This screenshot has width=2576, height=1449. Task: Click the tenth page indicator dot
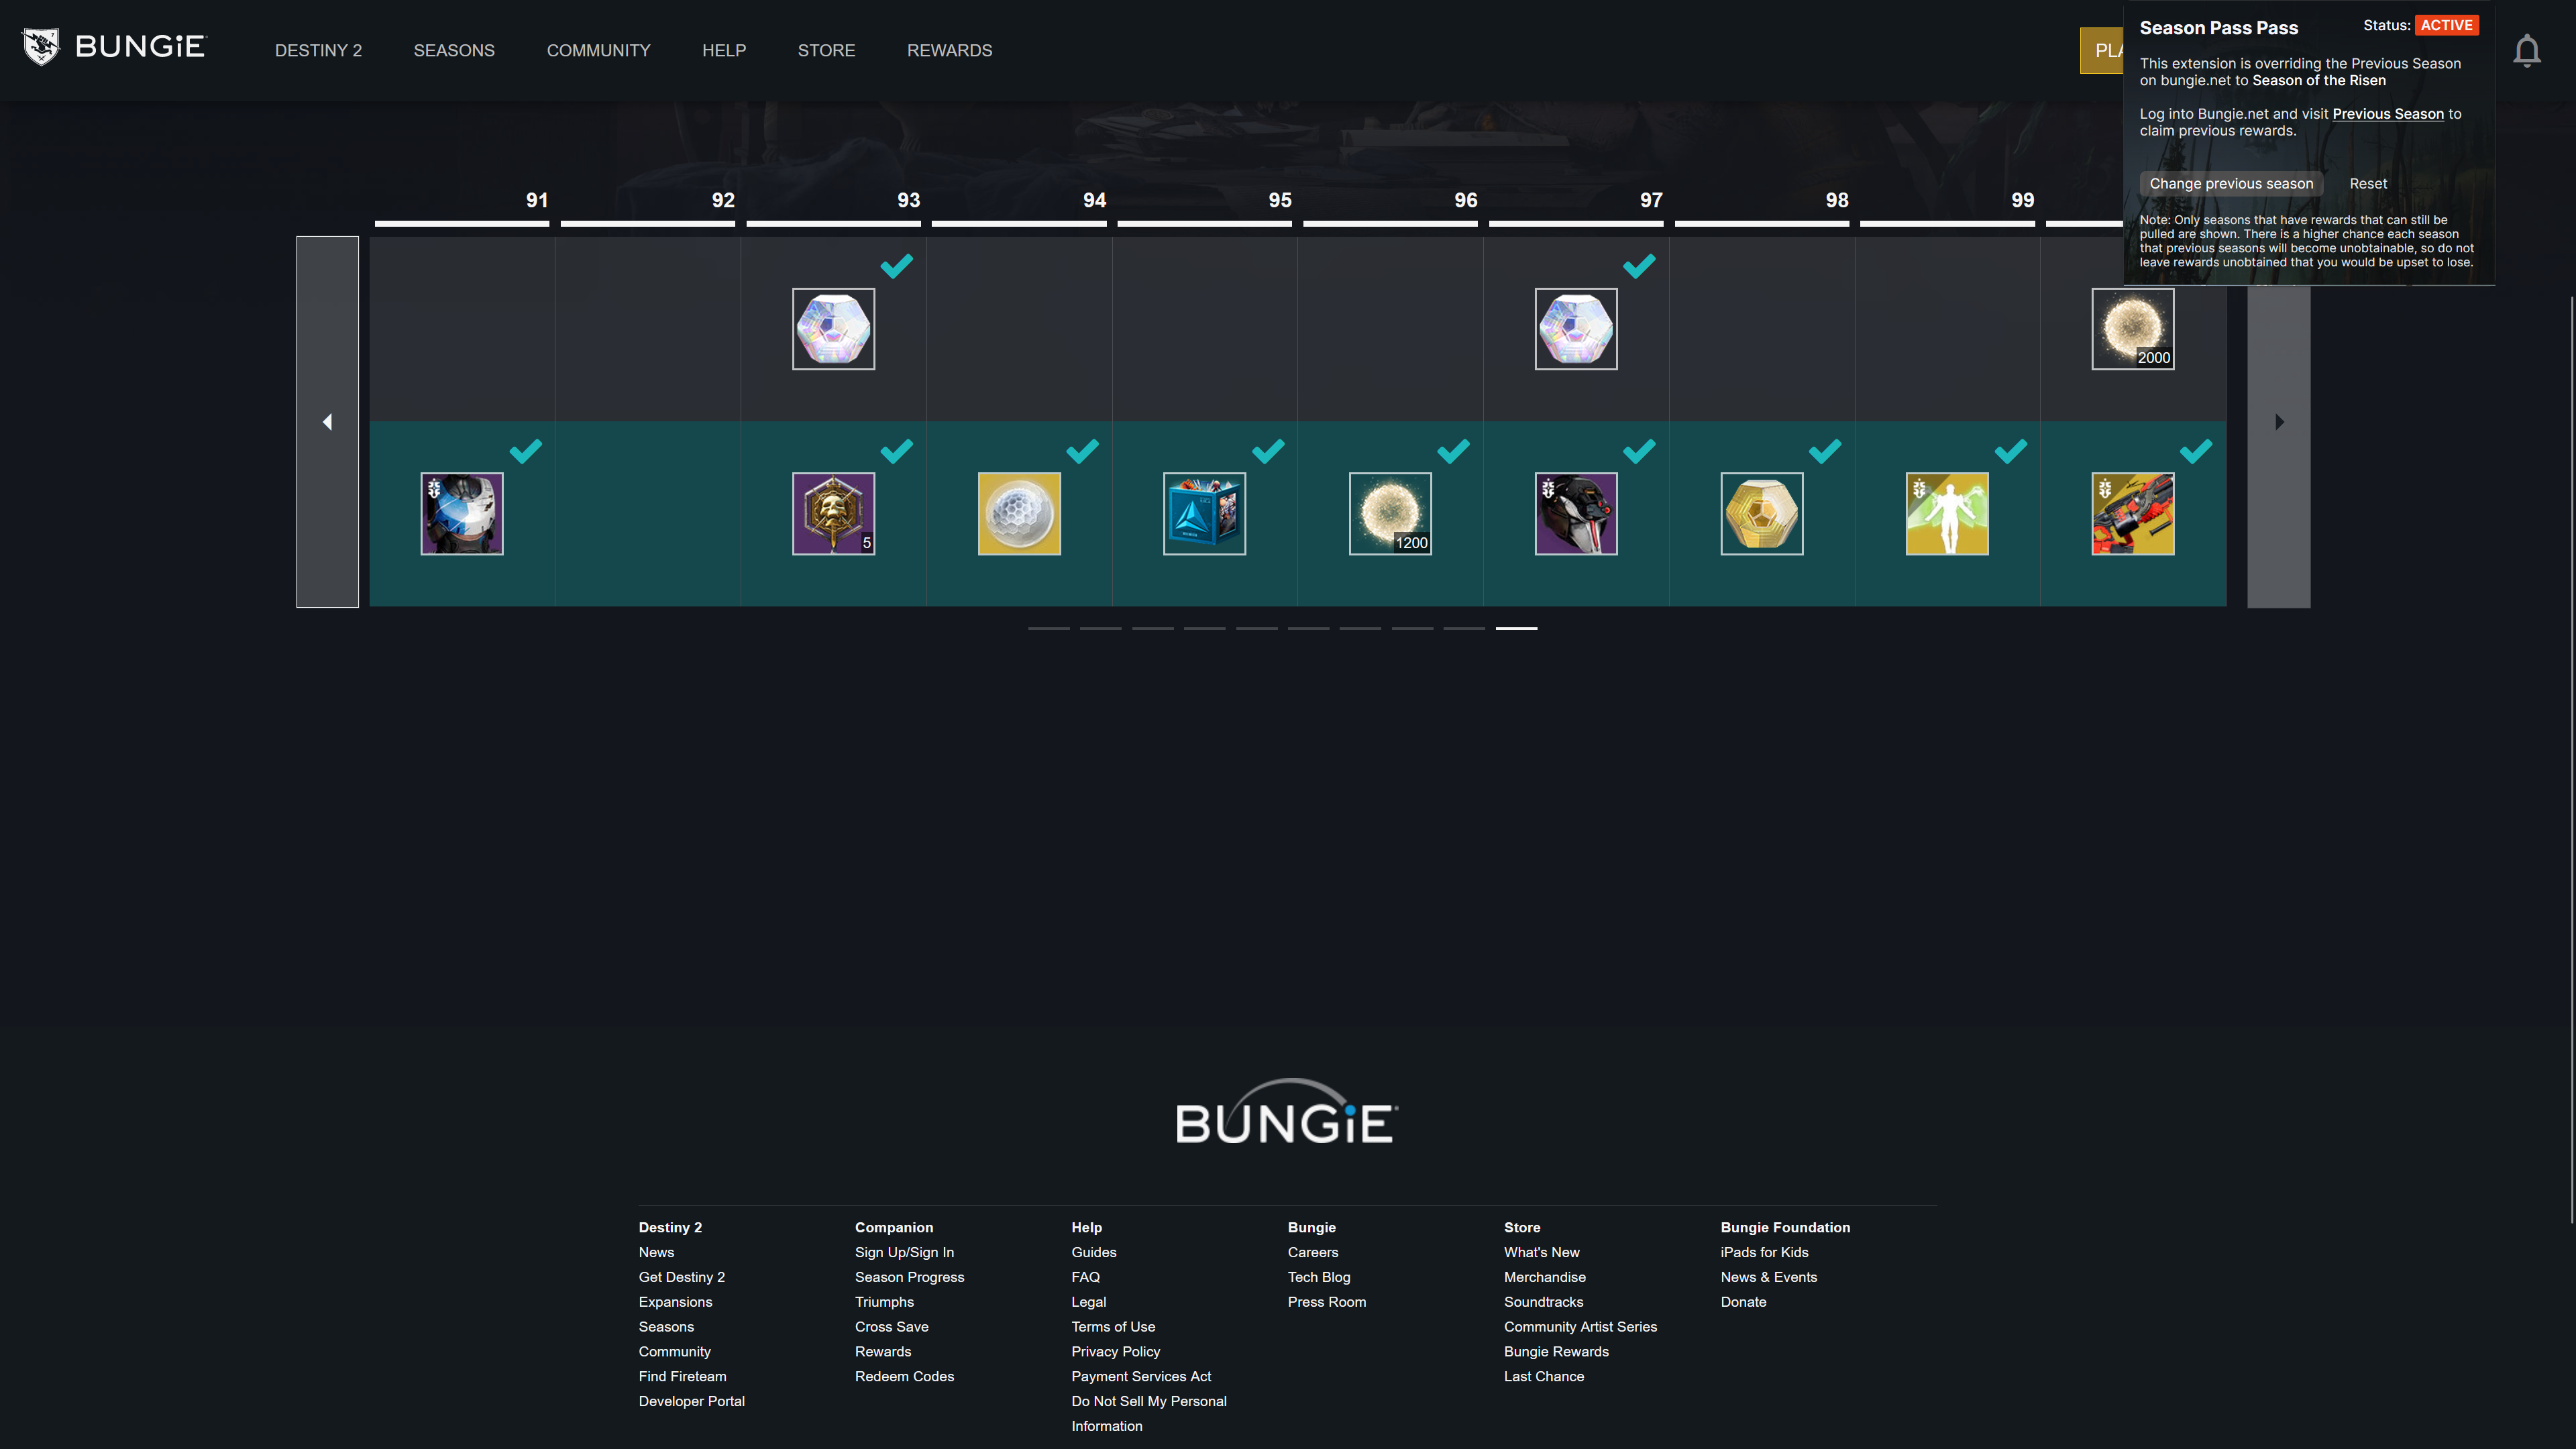[x=1516, y=627]
